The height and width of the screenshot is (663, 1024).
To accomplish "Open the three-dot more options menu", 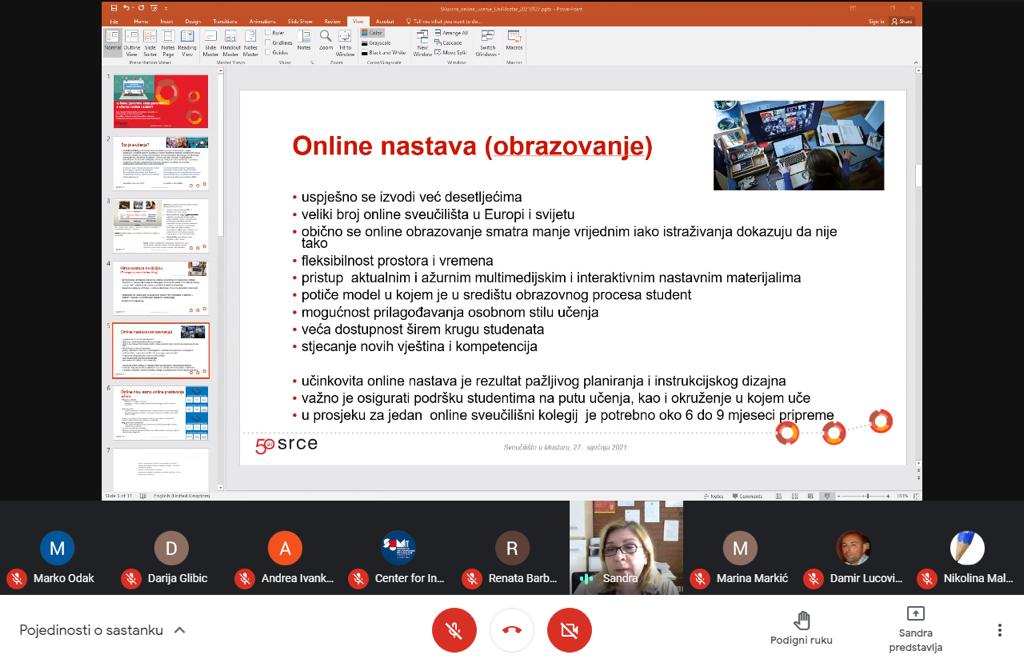I will tap(998, 630).
